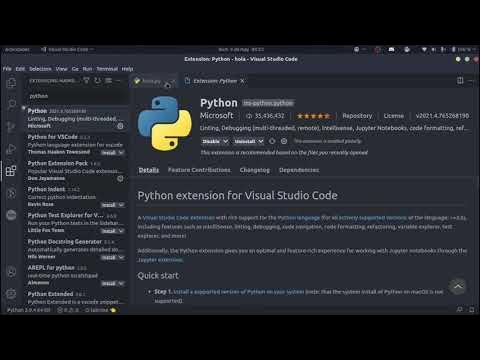Open the View menu

(61, 69)
